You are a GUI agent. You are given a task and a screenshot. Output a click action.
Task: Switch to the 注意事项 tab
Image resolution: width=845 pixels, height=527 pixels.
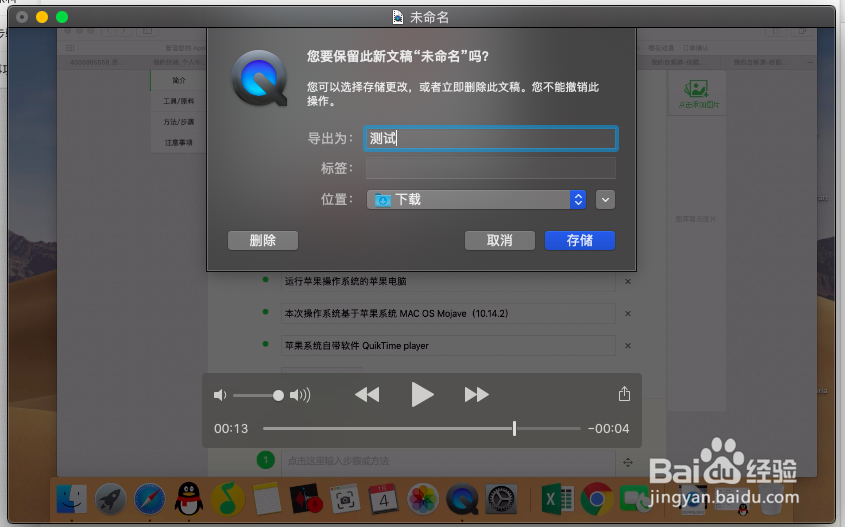[179, 142]
